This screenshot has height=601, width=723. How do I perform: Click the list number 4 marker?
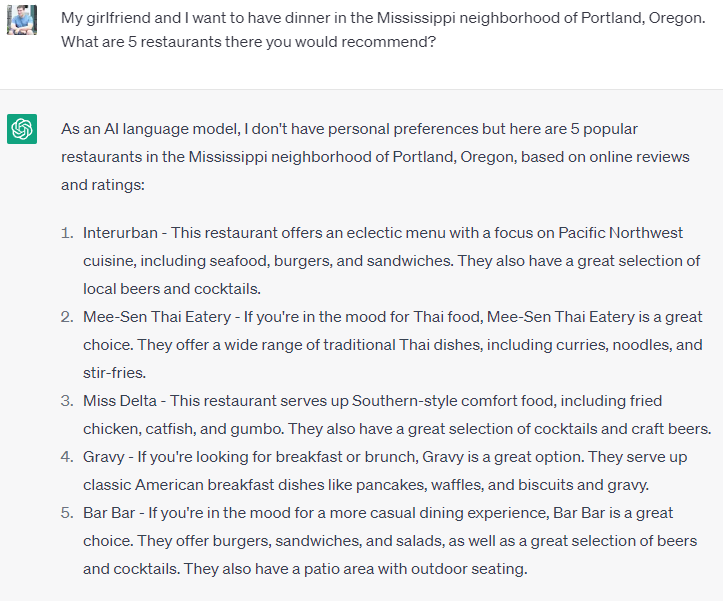[67, 457]
